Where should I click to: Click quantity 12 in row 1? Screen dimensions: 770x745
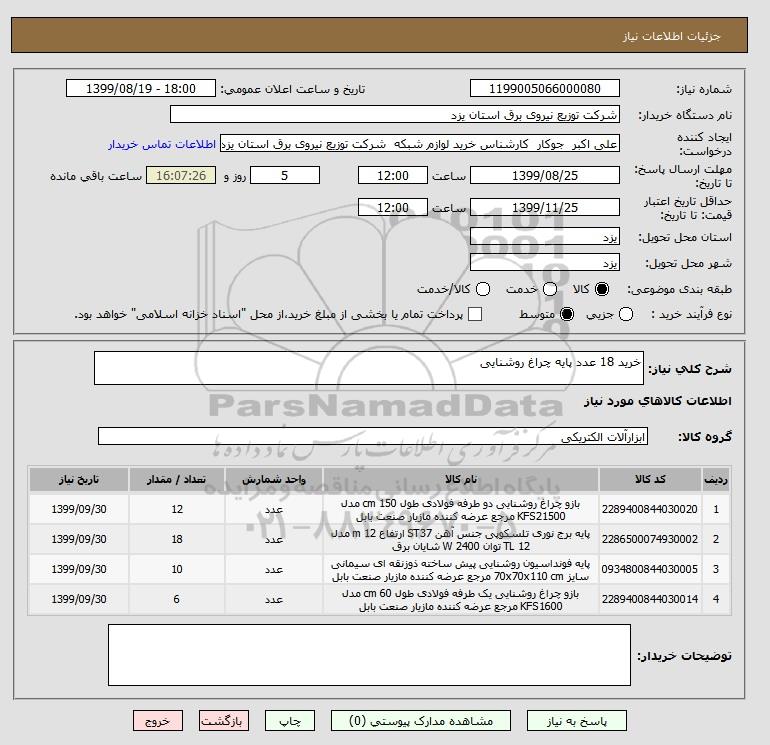coord(177,509)
